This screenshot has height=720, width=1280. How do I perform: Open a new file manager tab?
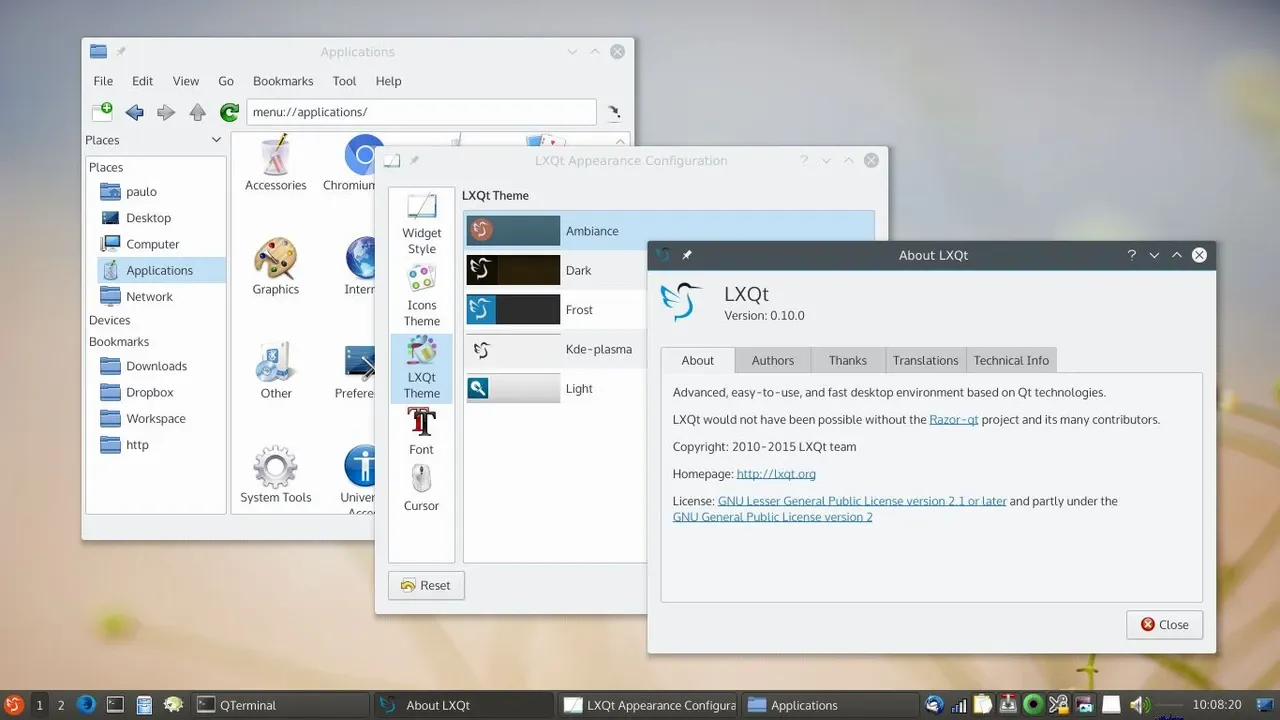tap(100, 111)
